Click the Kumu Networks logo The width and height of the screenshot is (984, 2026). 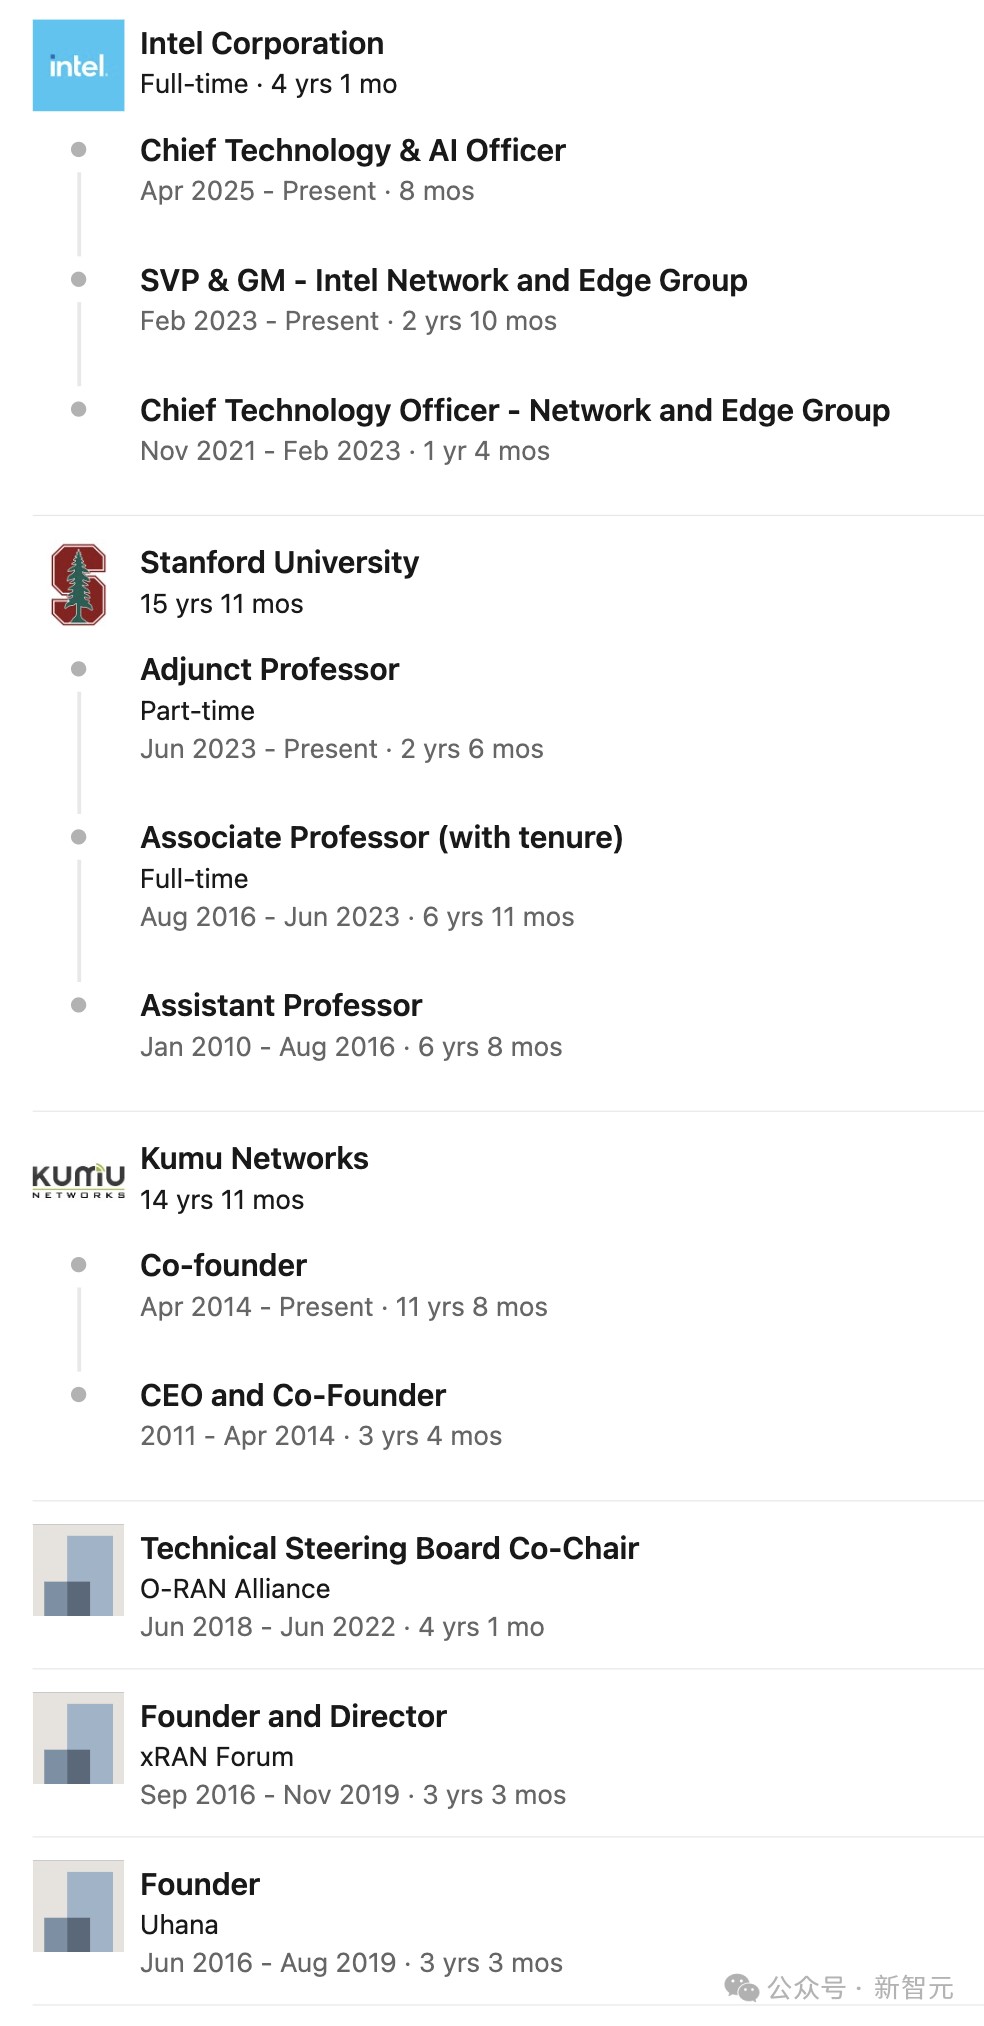(78, 1180)
